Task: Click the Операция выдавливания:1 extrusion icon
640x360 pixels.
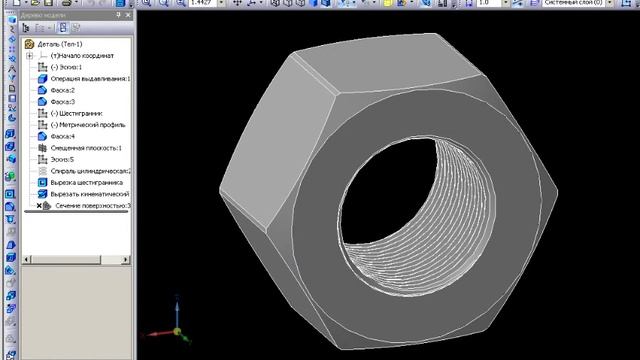Action: click(42, 78)
